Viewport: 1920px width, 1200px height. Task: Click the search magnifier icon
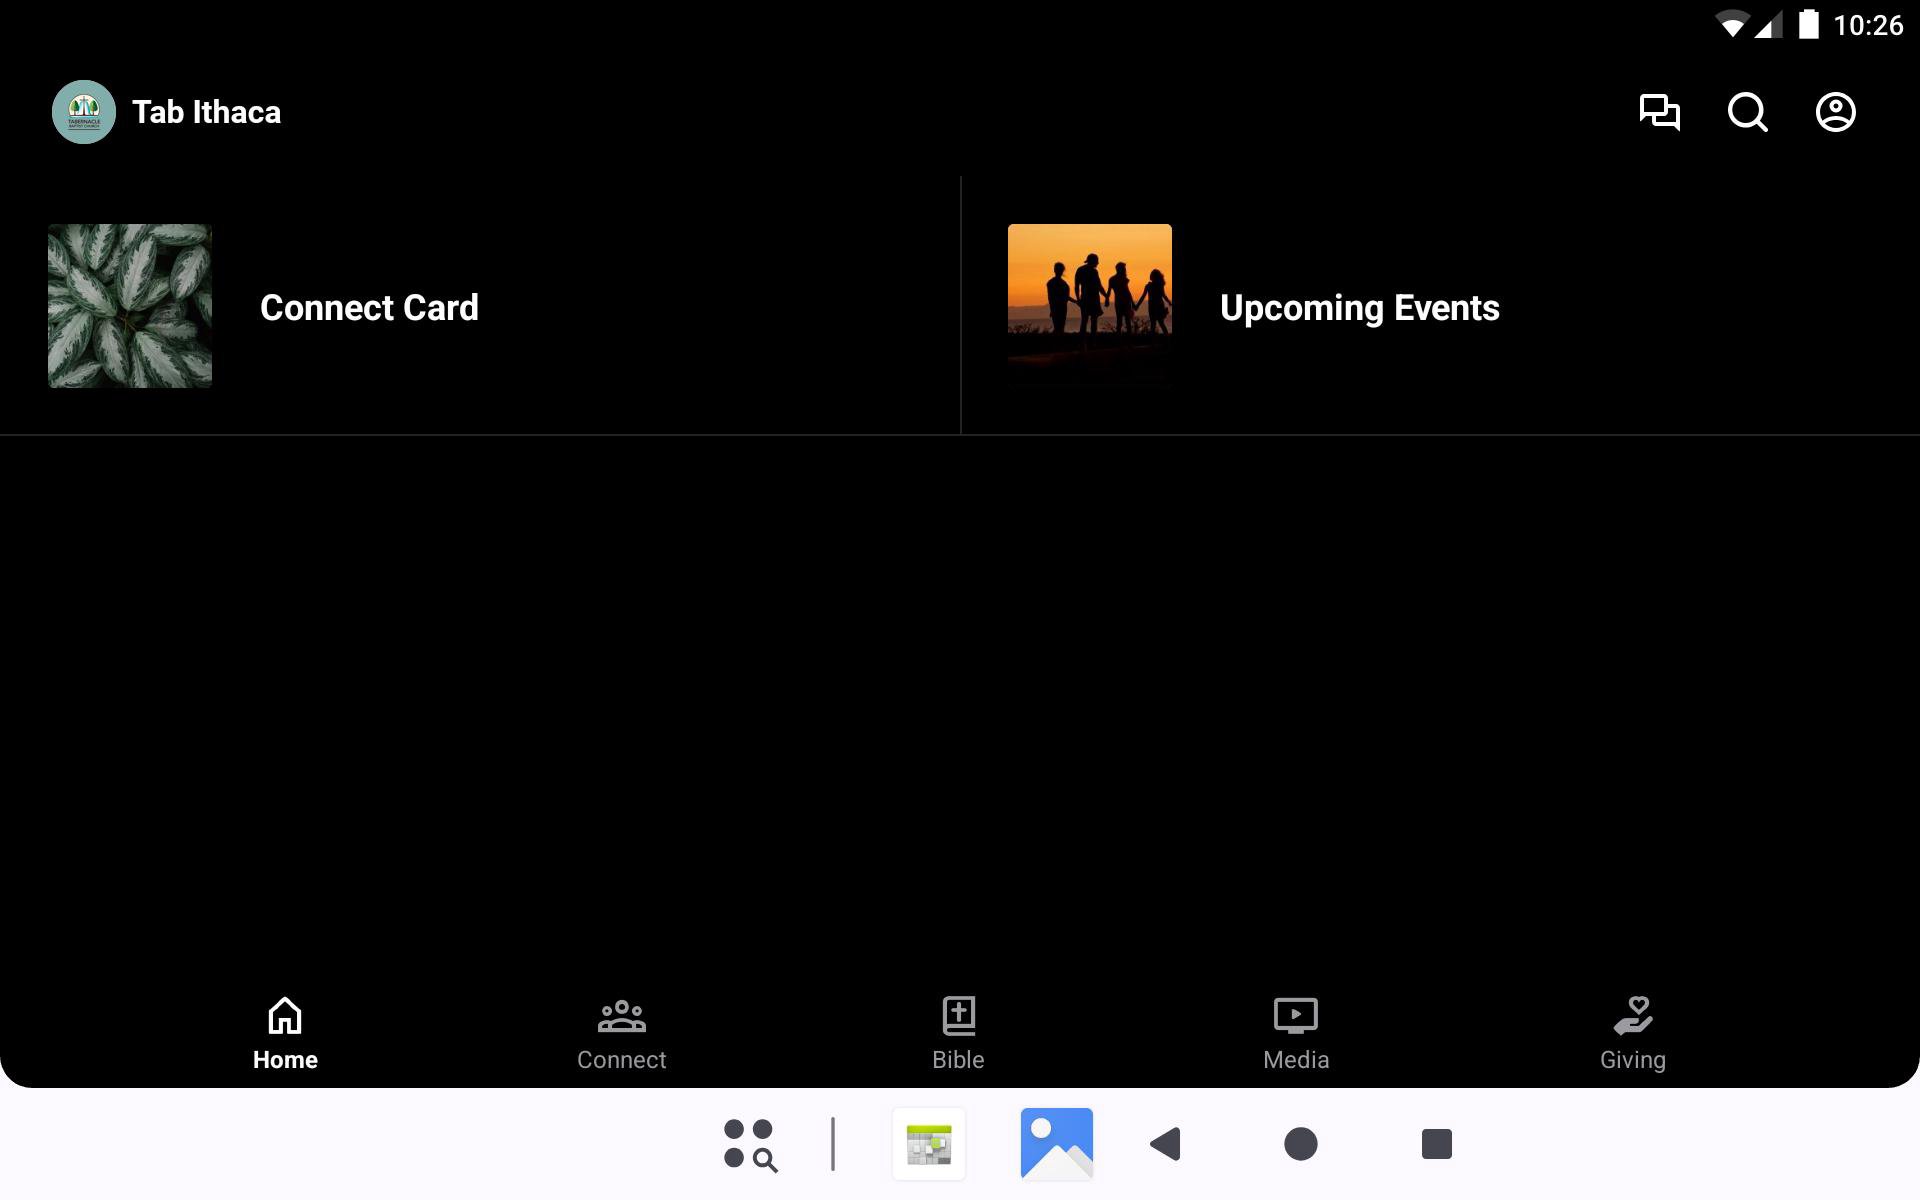(1747, 112)
